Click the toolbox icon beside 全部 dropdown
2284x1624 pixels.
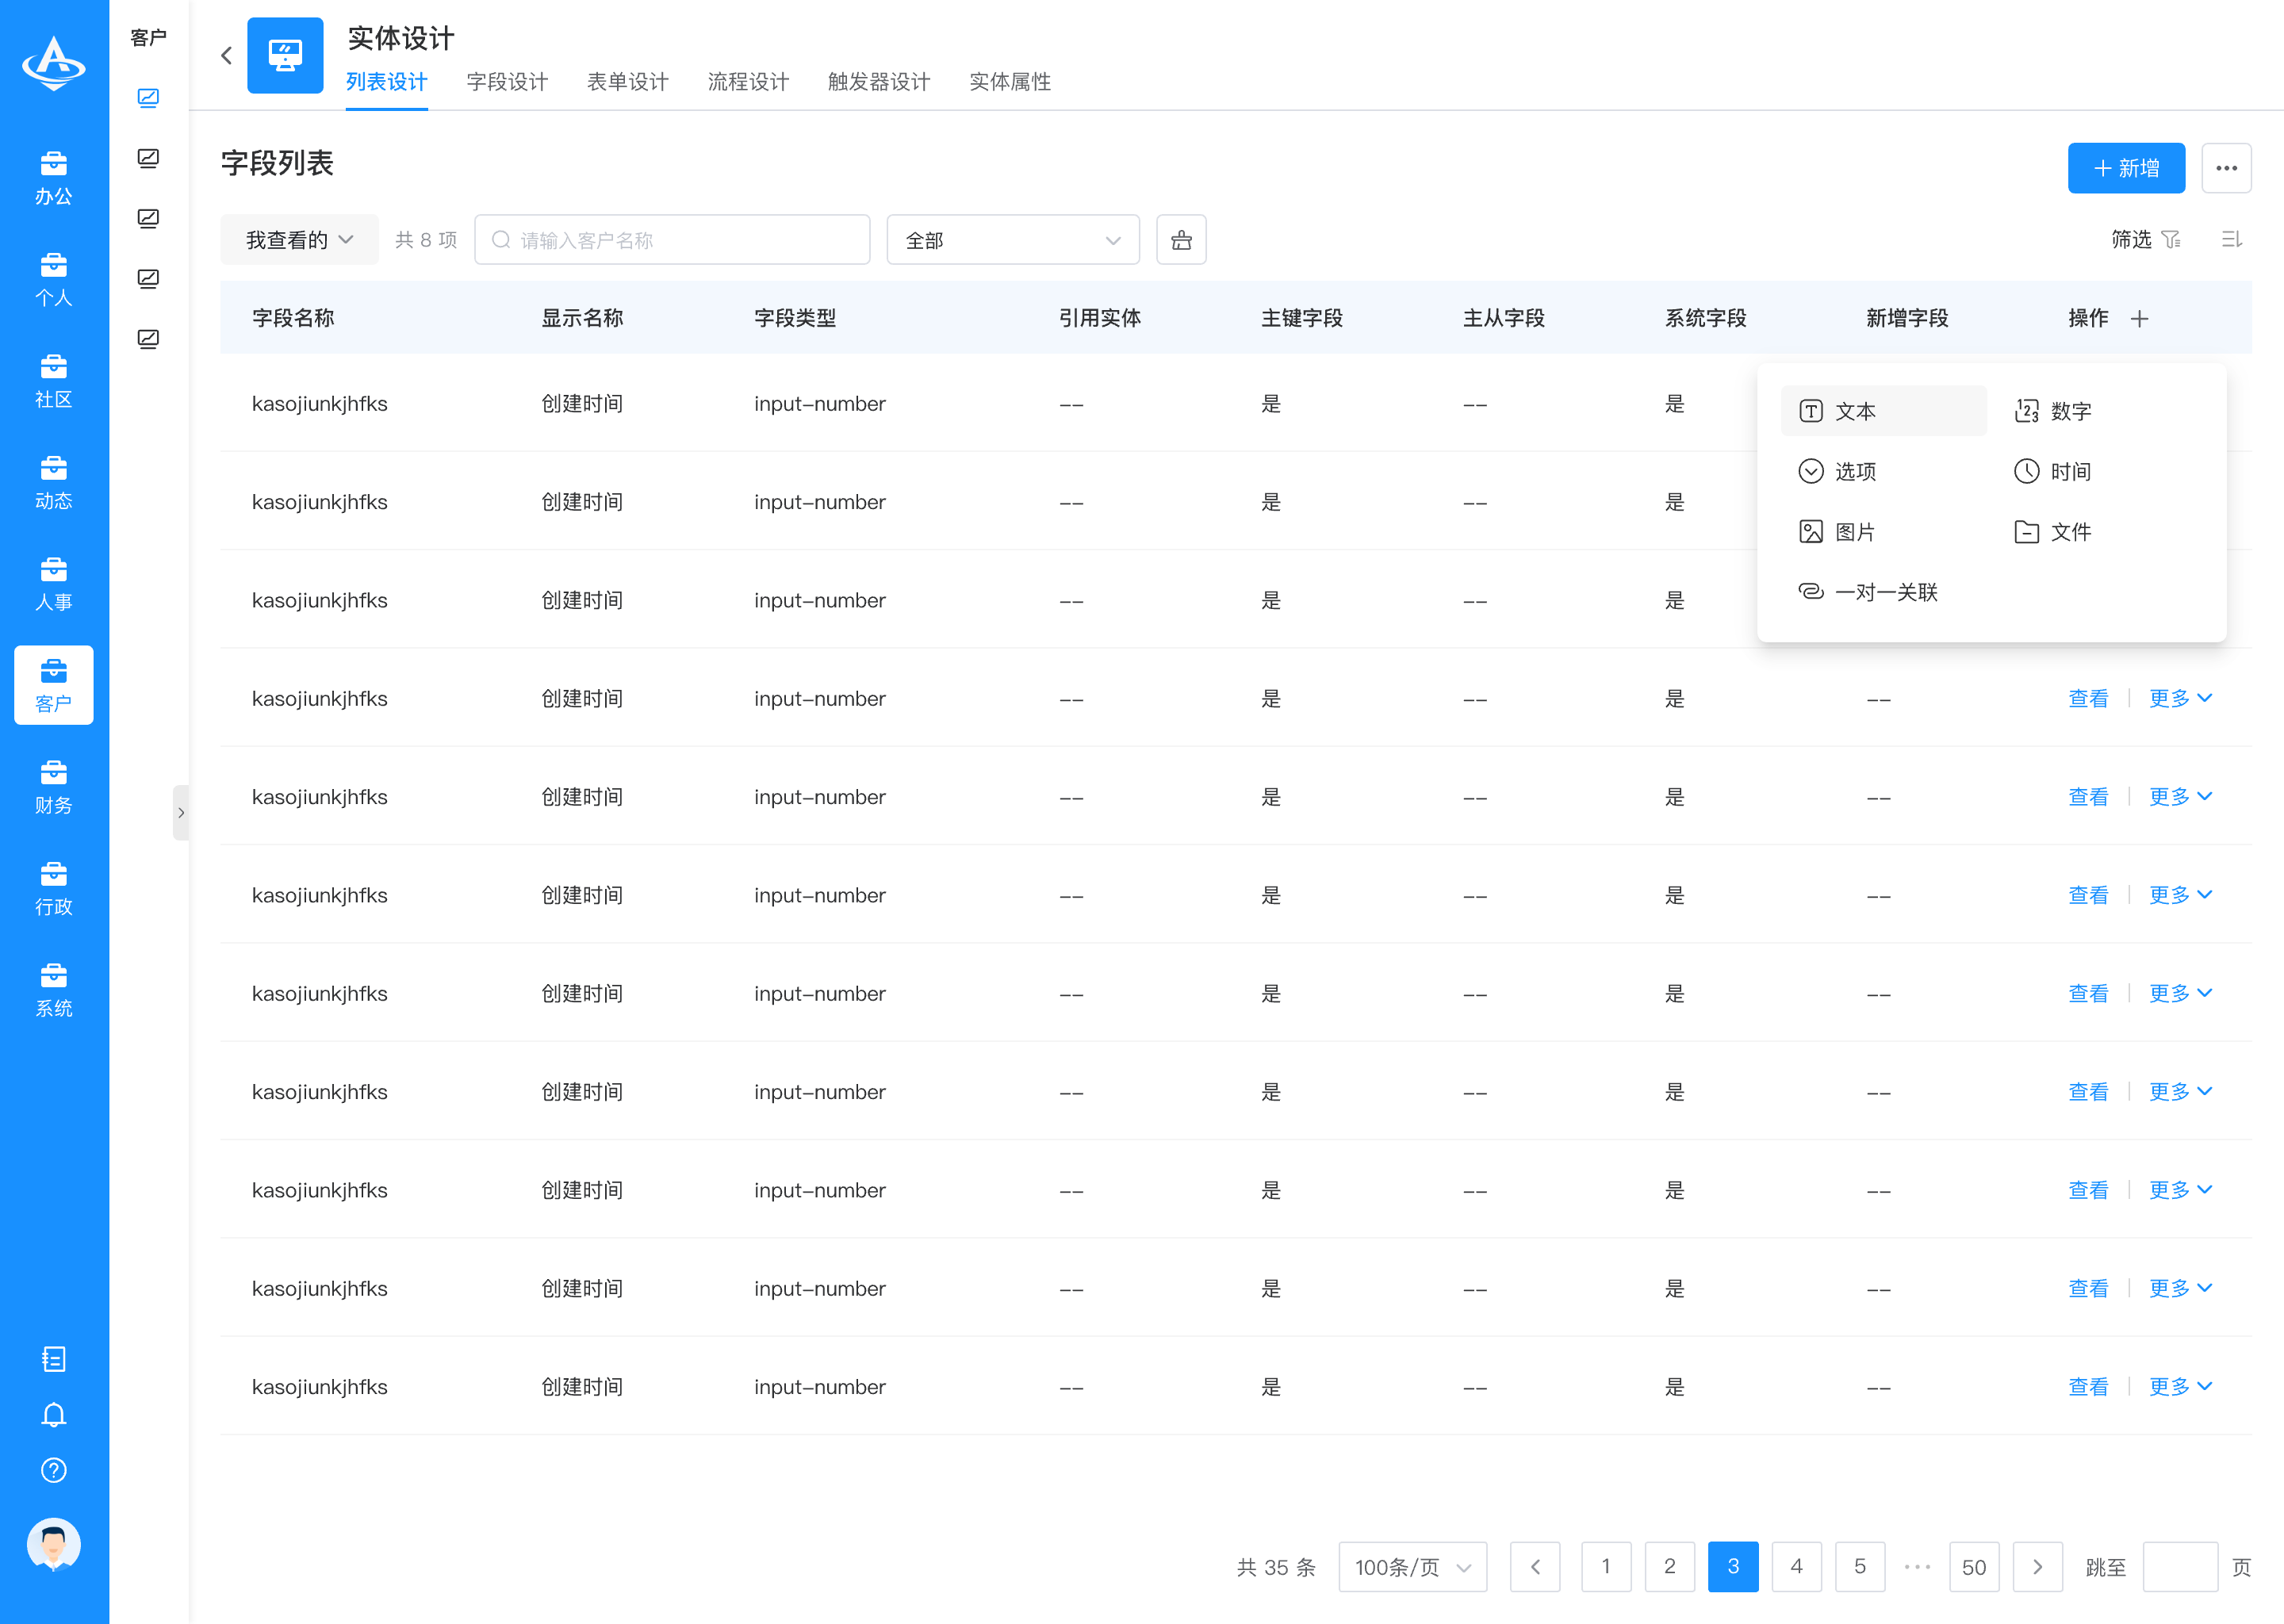(1181, 240)
